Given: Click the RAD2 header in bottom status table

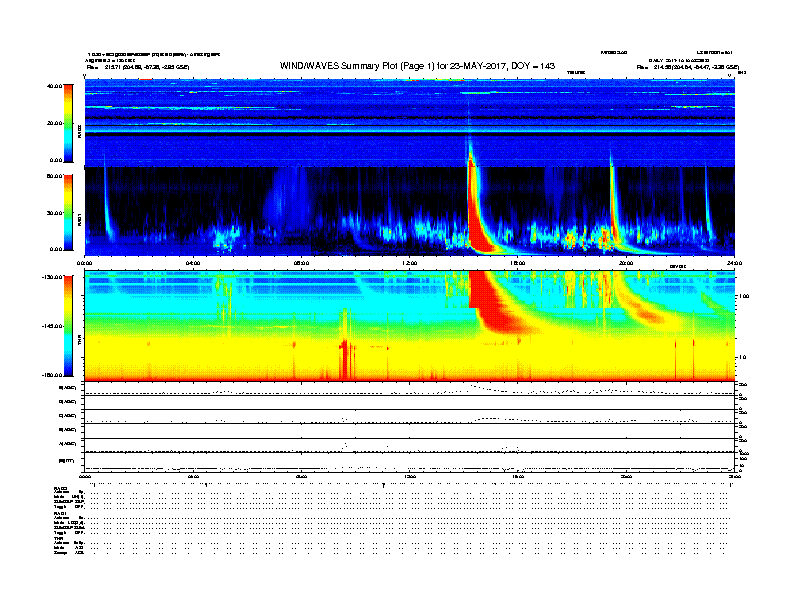Looking at the screenshot, I should click(60, 489).
